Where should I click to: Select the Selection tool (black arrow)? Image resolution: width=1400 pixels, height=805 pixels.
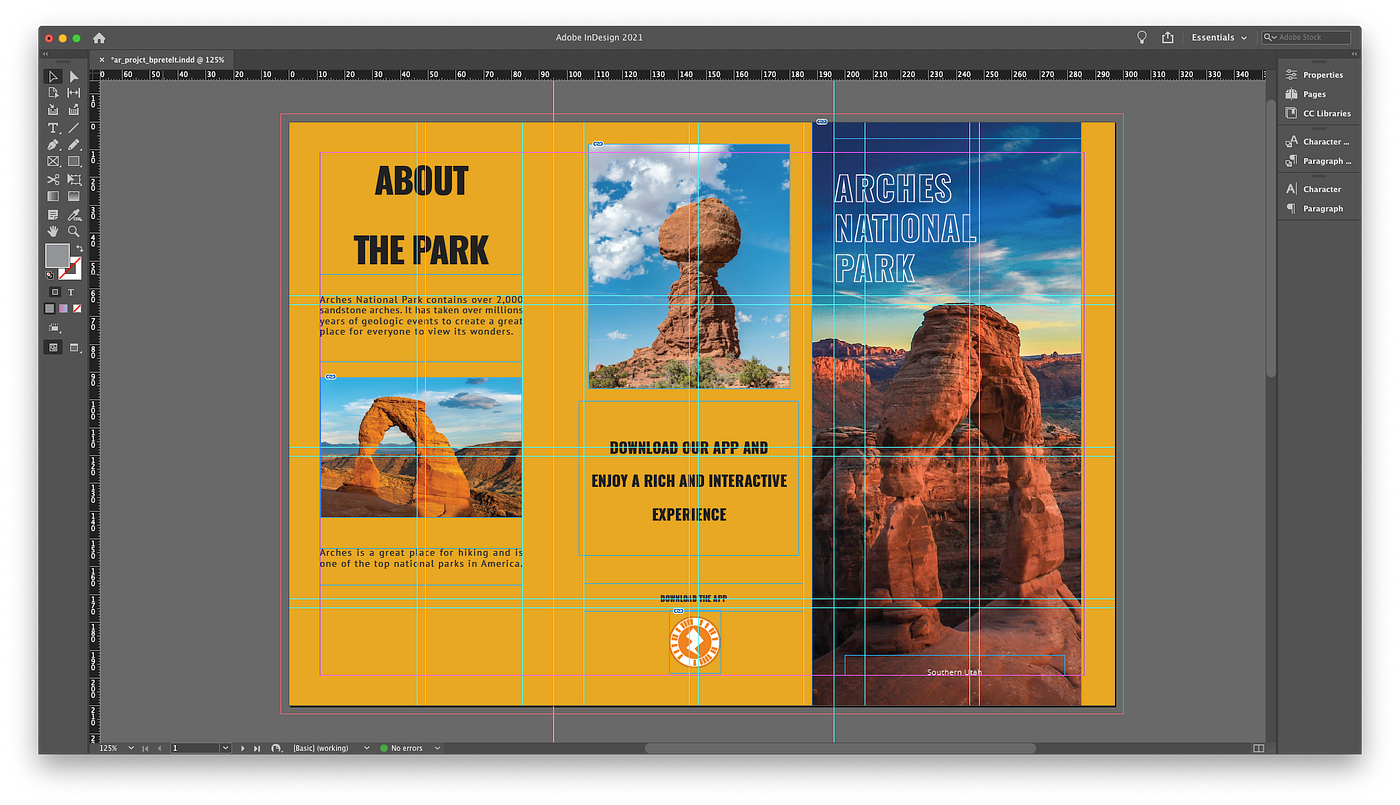[x=53, y=76]
